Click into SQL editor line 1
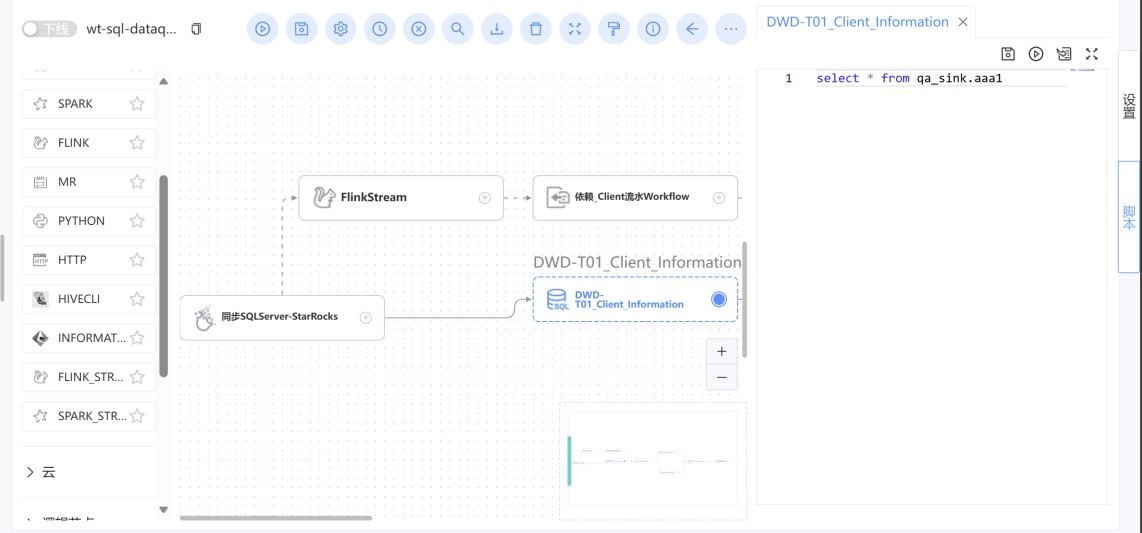 coord(941,78)
